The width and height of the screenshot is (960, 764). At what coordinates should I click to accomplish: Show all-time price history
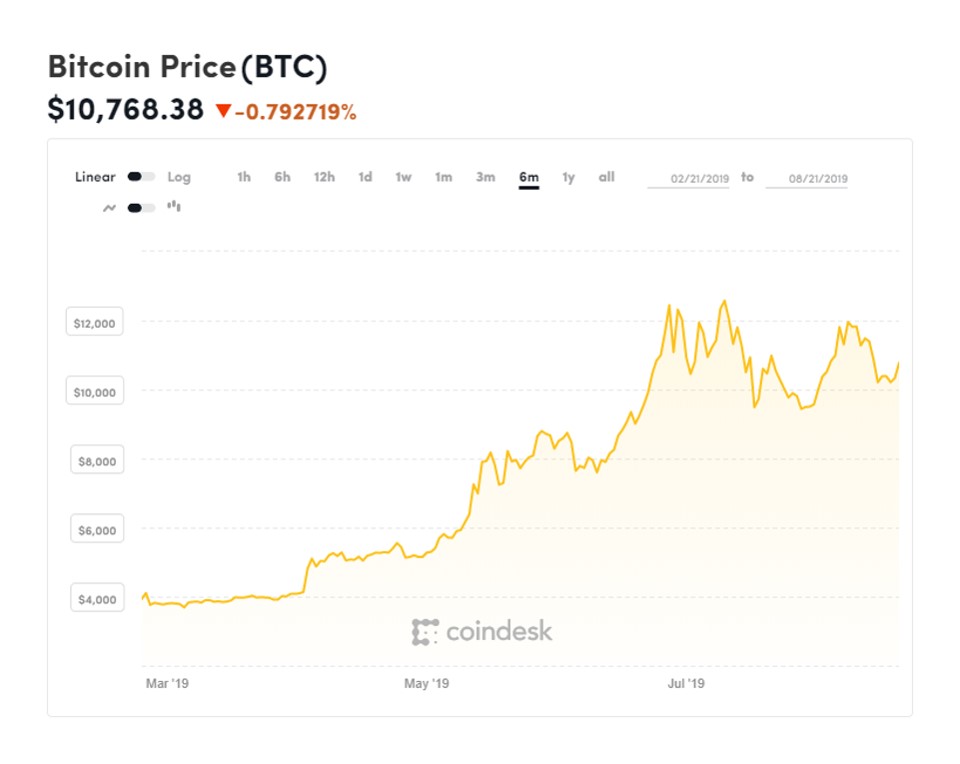point(606,177)
